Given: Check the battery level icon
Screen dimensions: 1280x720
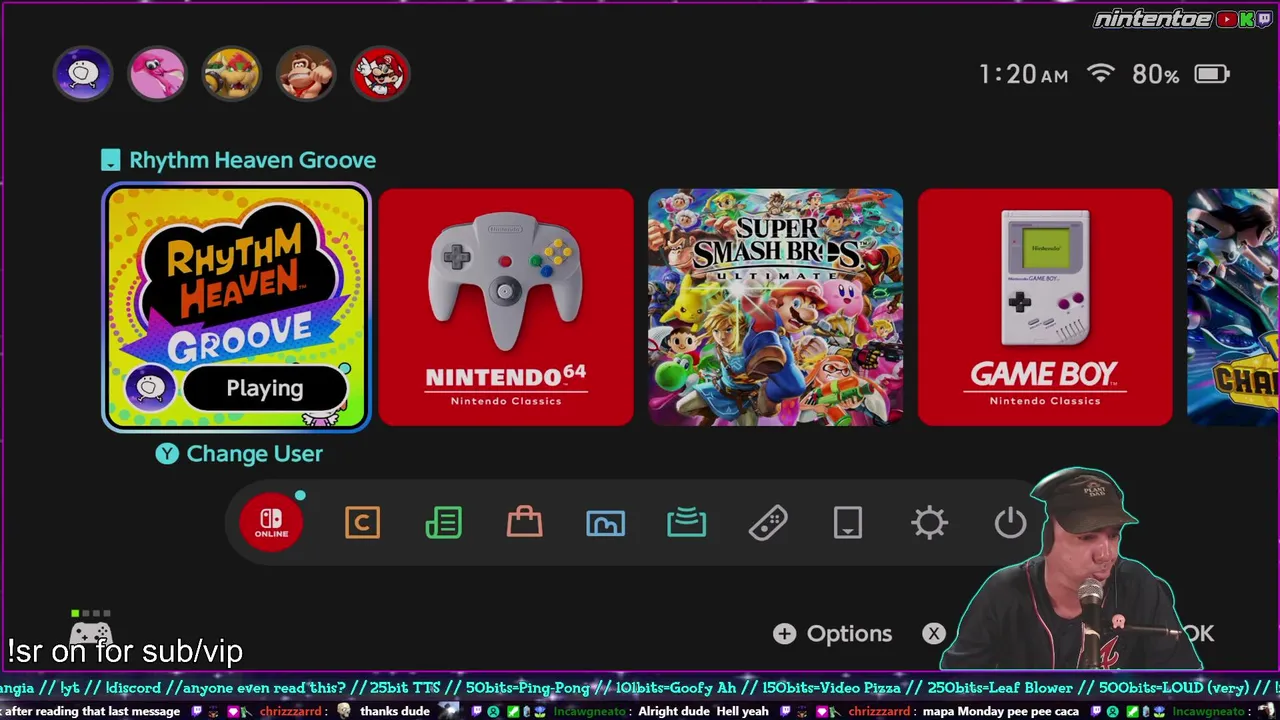Looking at the screenshot, I should 1212,74.
